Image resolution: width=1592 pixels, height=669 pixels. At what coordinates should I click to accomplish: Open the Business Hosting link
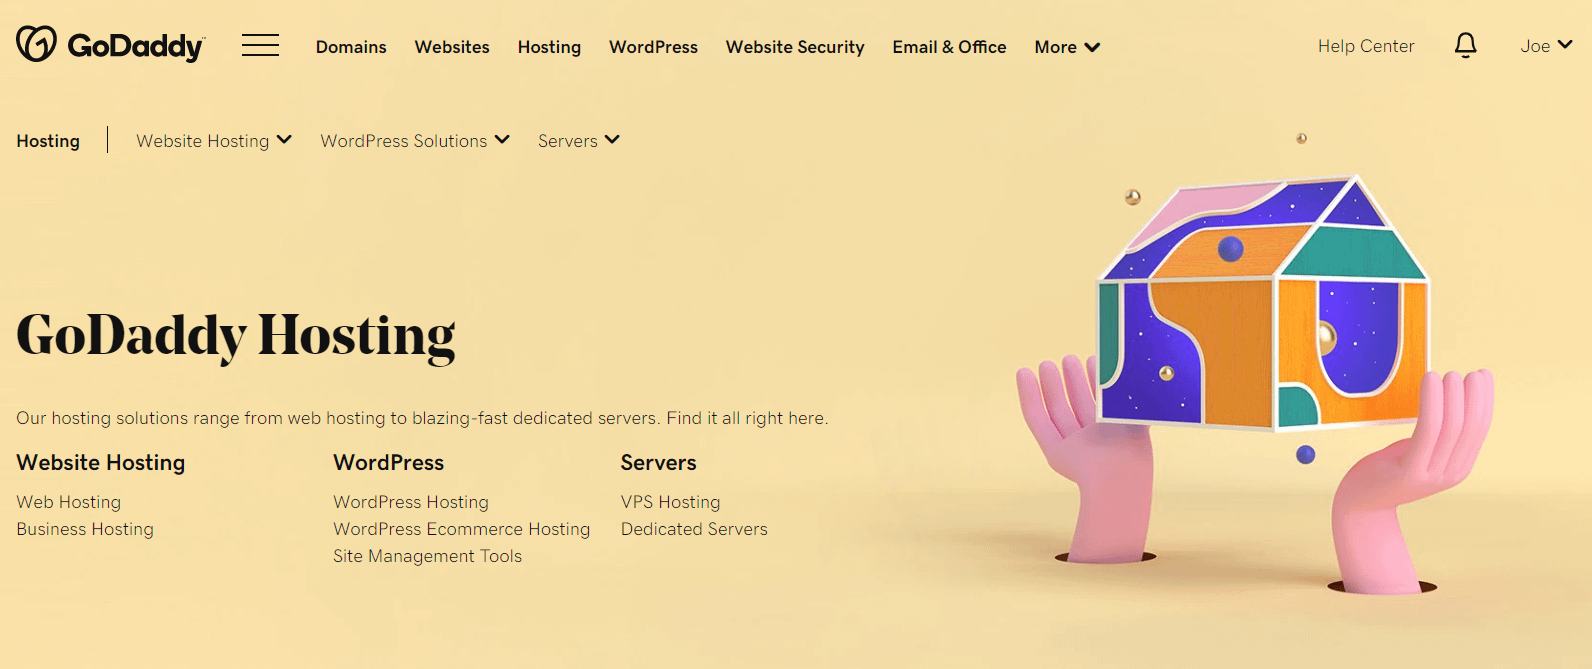pyautogui.click(x=85, y=529)
